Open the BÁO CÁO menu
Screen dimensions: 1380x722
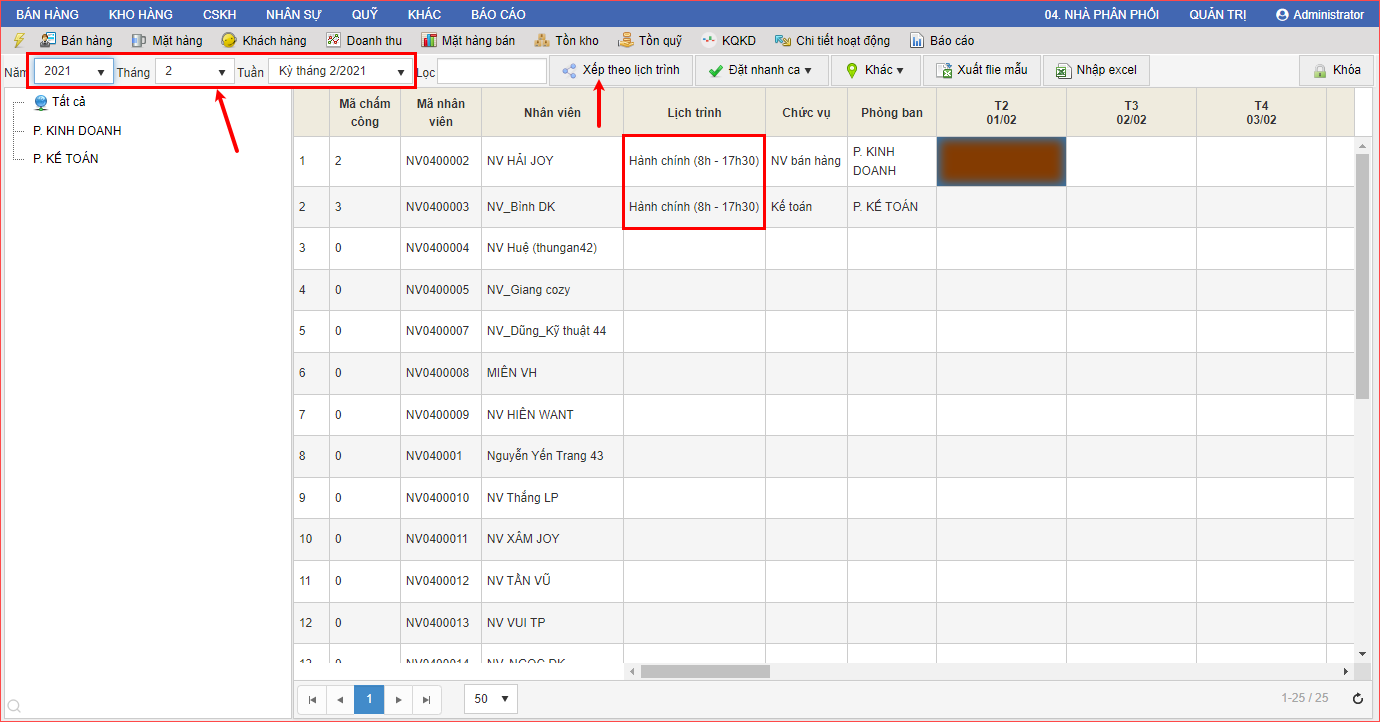click(498, 14)
